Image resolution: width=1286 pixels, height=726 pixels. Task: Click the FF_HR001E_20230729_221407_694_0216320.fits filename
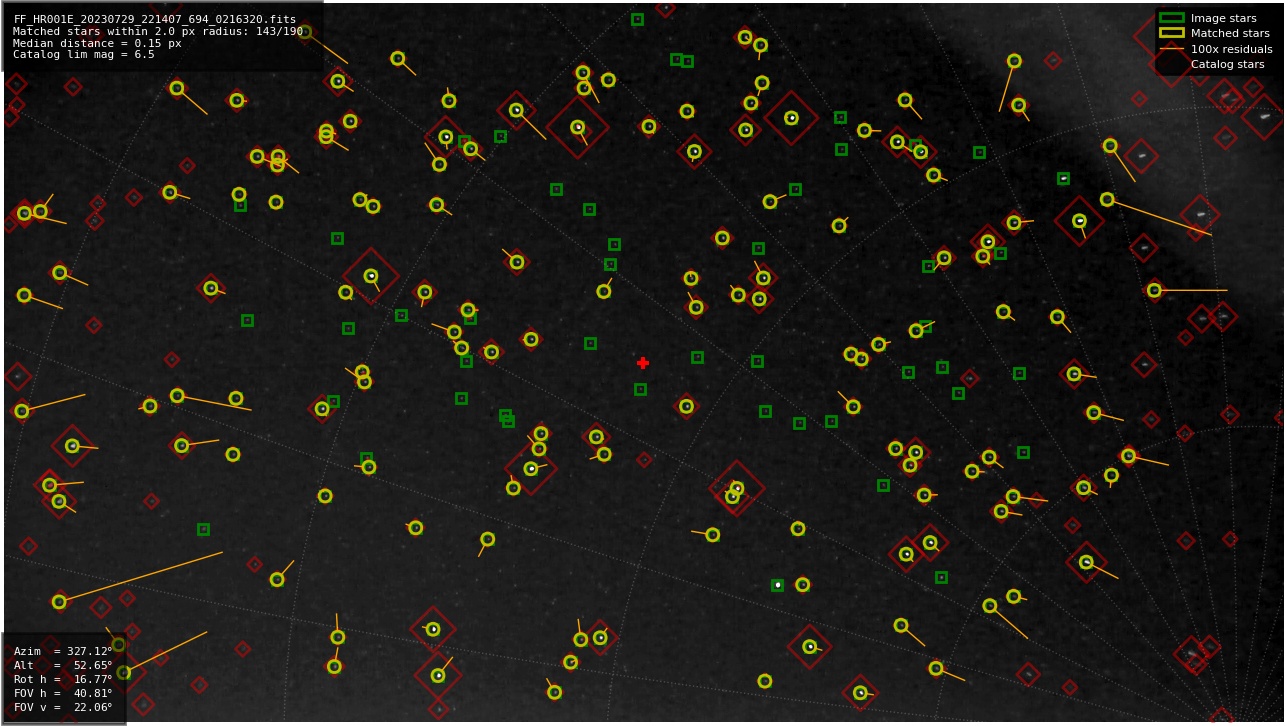[x=155, y=19]
